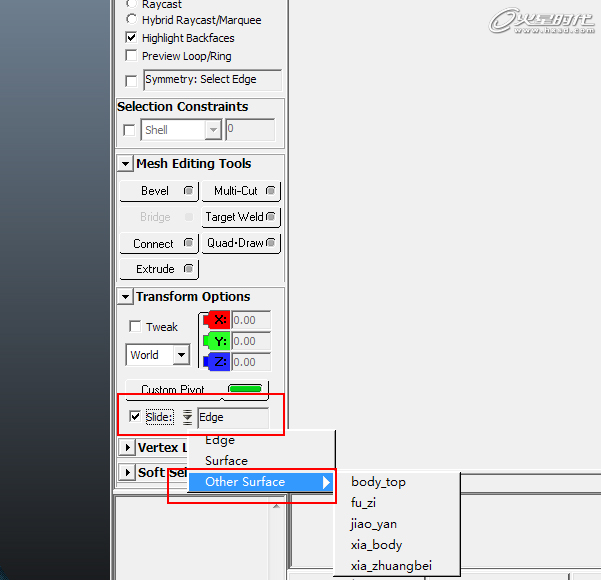Open Connect tool options box icon
Viewport: 601px width, 580px height.
pos(188,243)
